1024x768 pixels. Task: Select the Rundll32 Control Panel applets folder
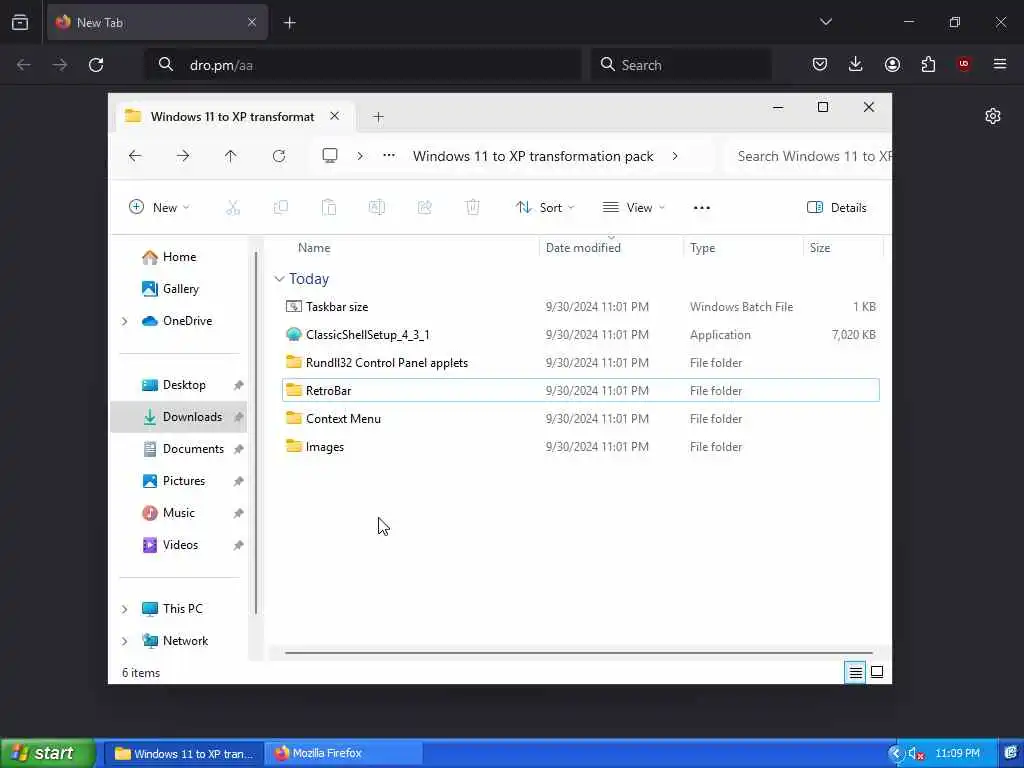click(x=581, y=362)
